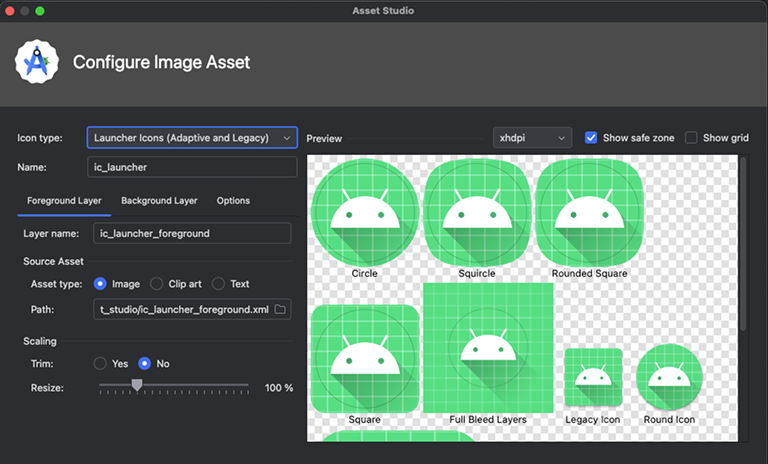Viewport: 768px width, 464px height.
Task: Set Trim to Yes
Action: [x=100, y=364]
